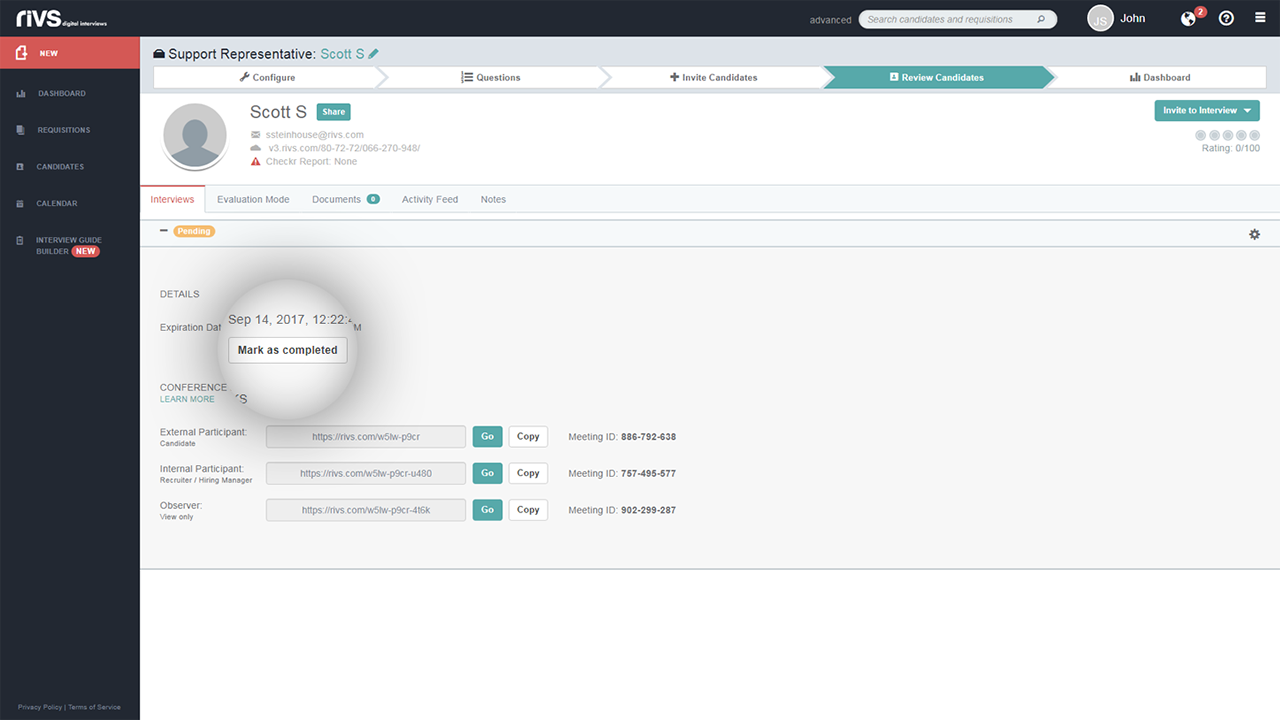Edit candidate name with pencil icon
Image resolution: width=1280 pixels, height=720 pixels.
pos(374,54)
